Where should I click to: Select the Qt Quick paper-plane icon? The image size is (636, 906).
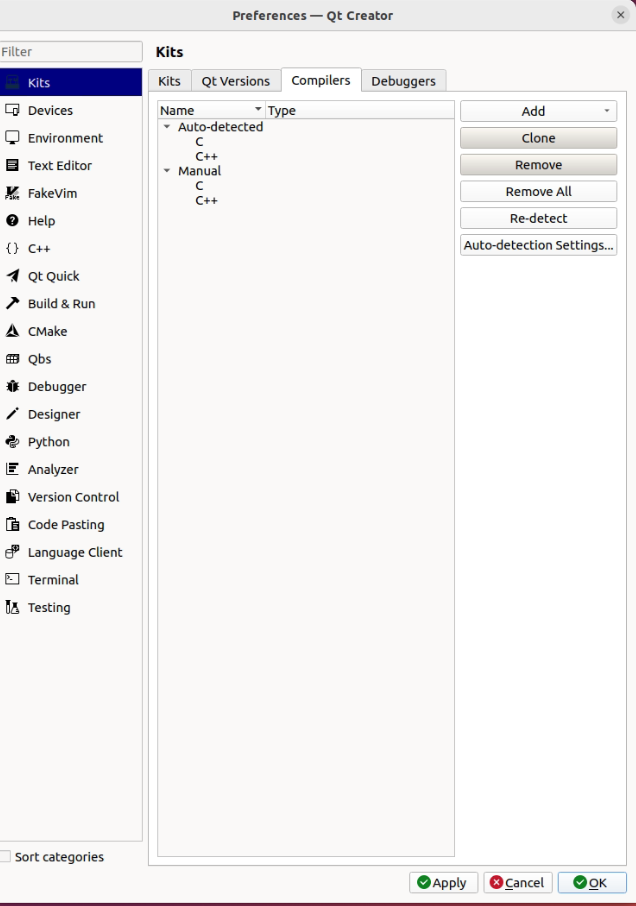[x=12, y=276]
